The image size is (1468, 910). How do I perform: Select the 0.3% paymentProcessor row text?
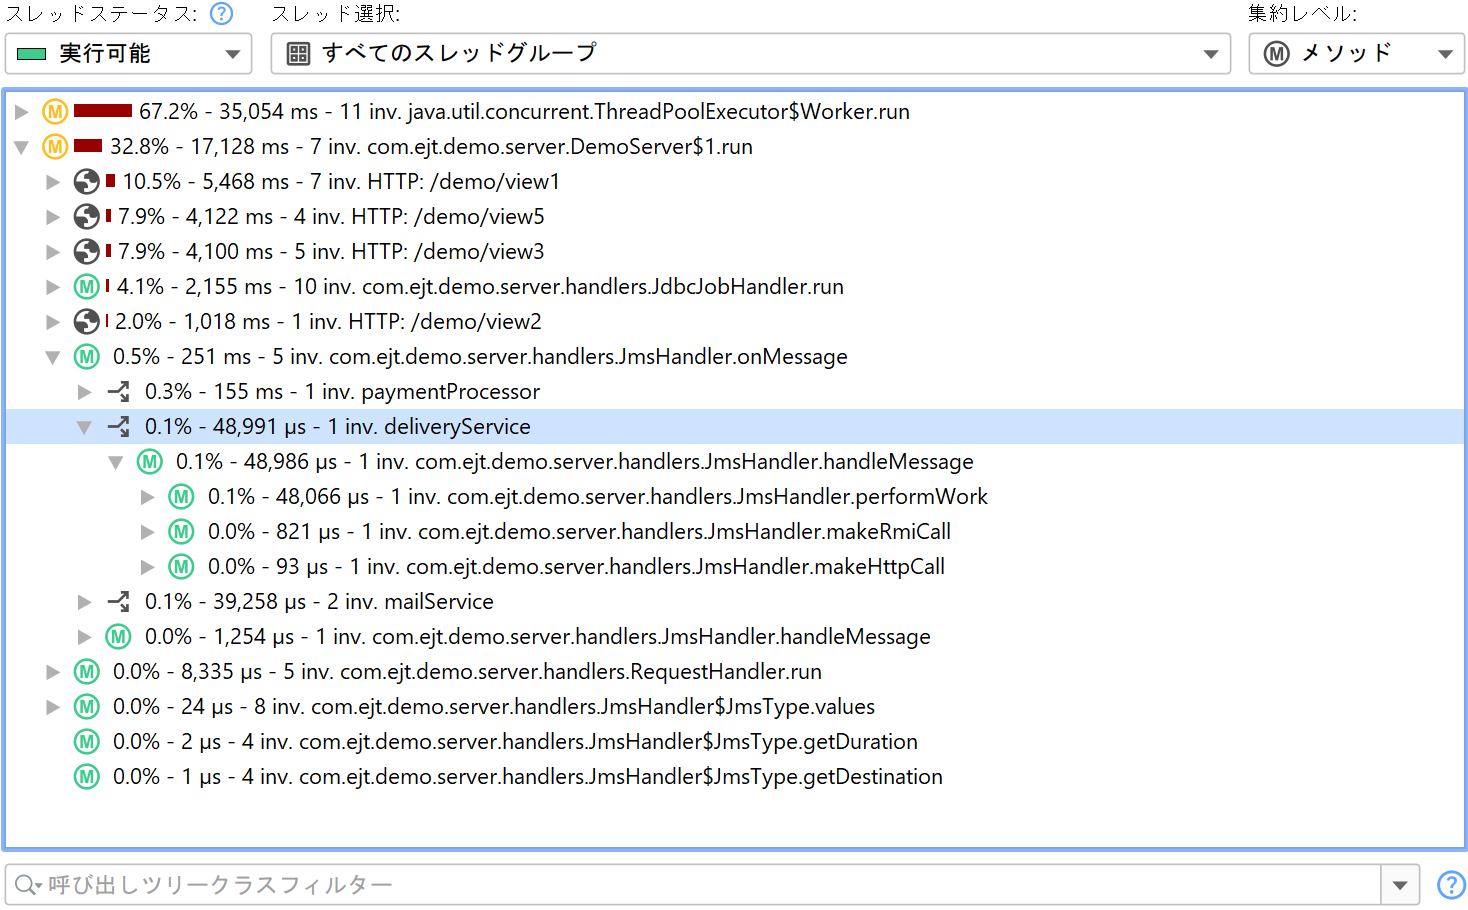coord(342,392)
